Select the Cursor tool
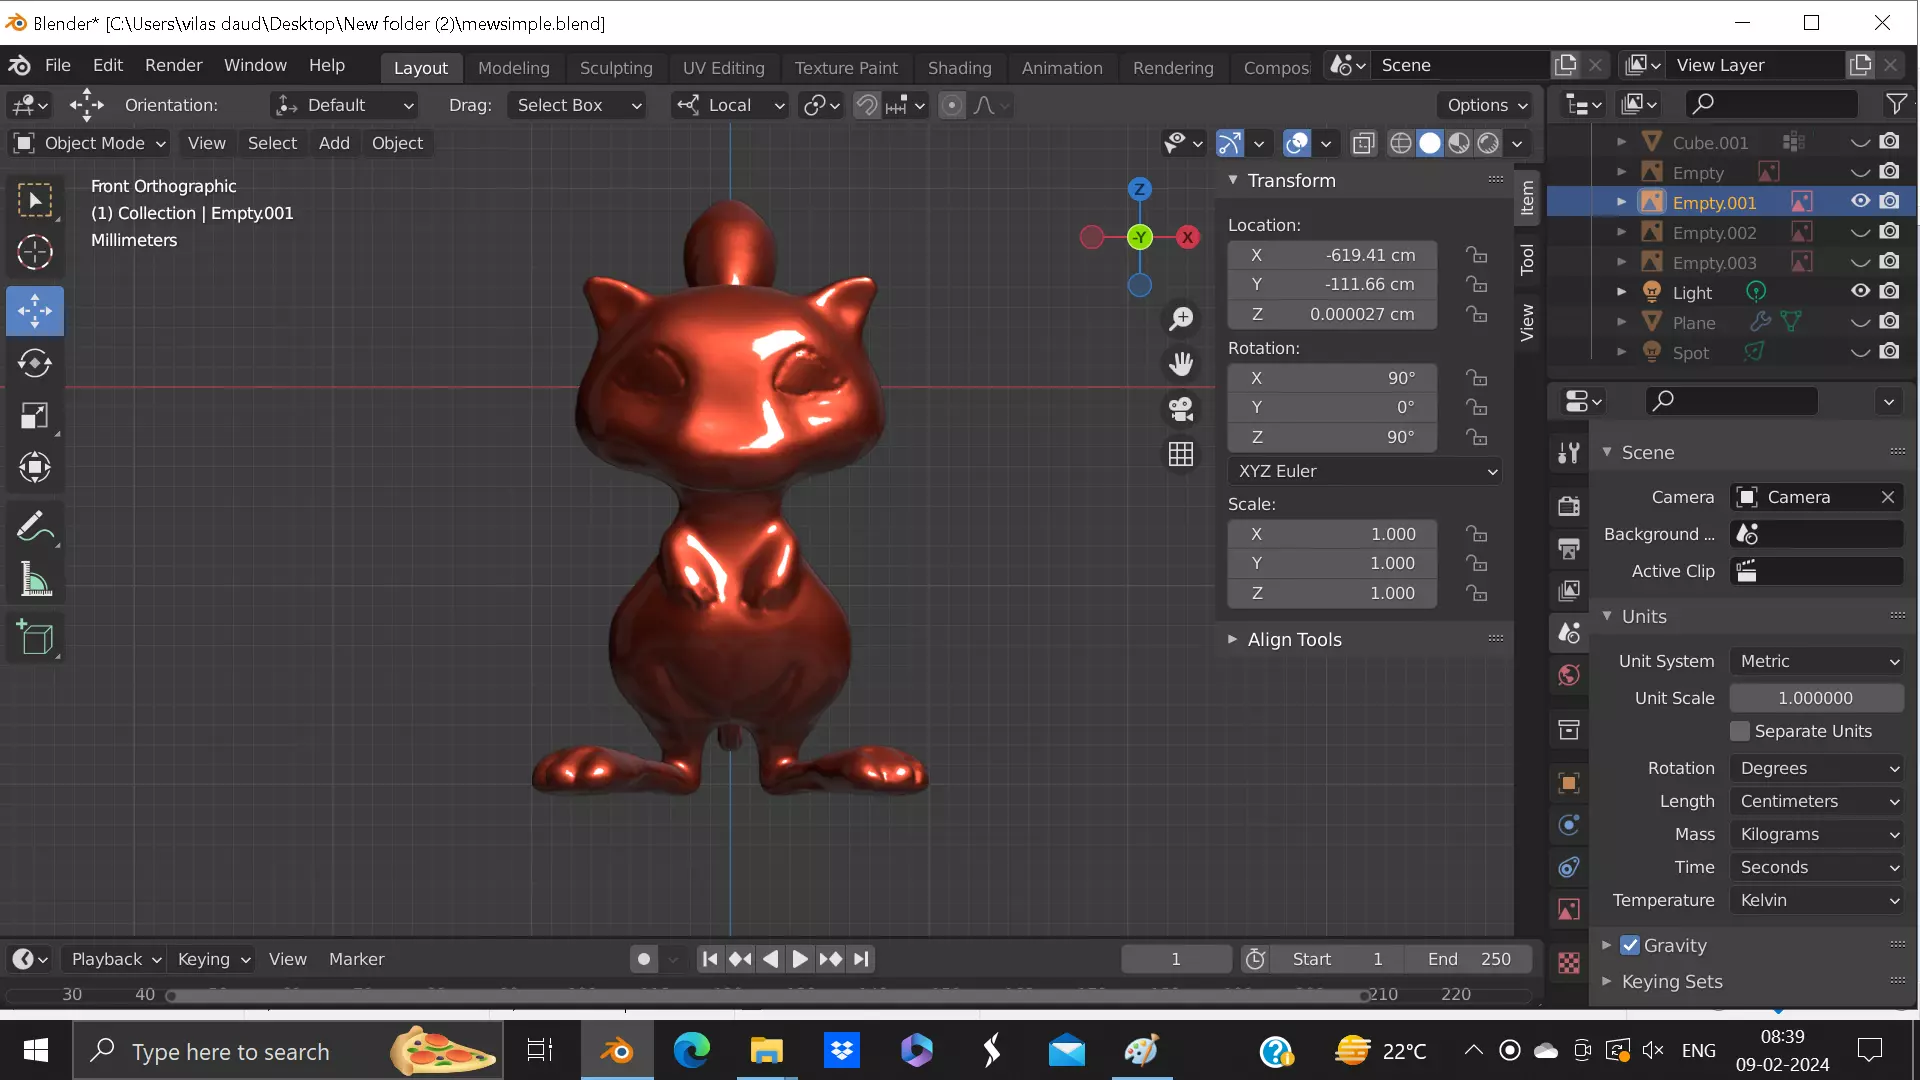The height and width of the screenshot is (1080, 1920). 35,253
